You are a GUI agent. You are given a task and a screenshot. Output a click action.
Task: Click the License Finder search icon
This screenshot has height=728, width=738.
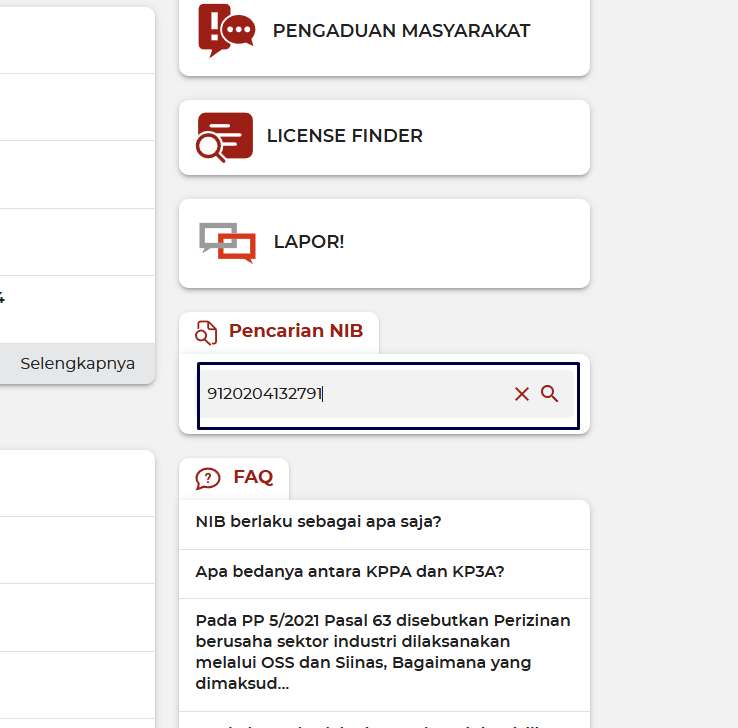[x=225, y=137]
